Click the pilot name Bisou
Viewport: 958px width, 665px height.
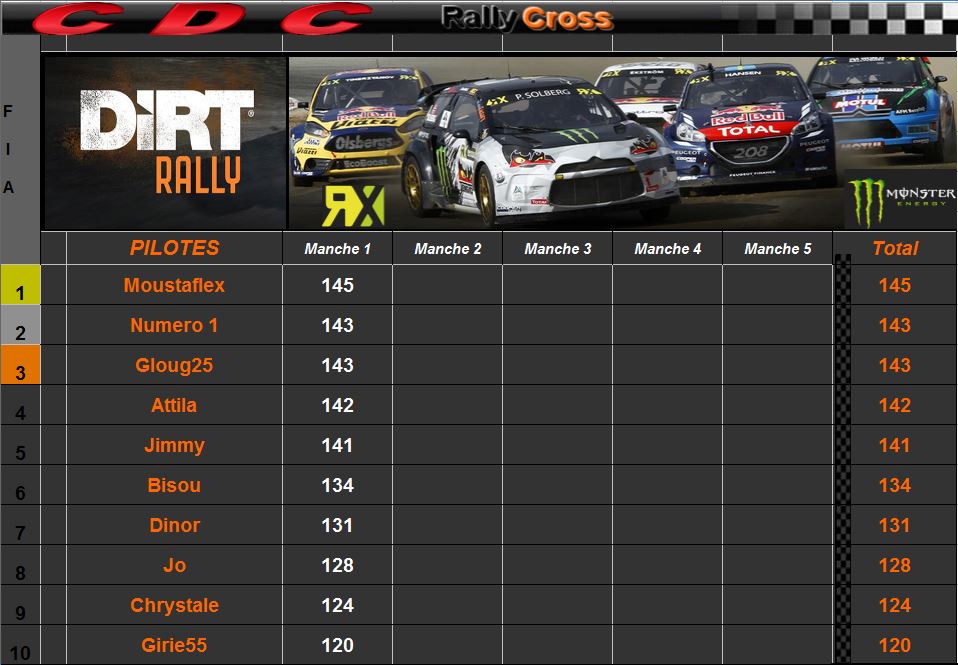point(174,485)
